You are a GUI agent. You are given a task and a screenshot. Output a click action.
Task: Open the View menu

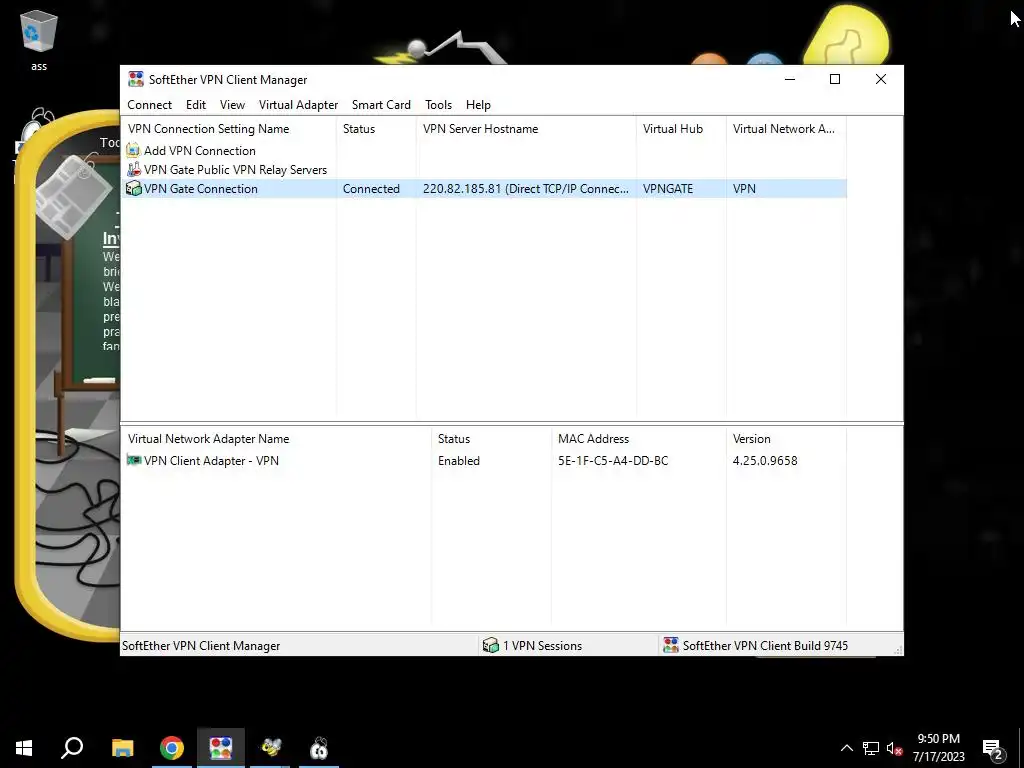232,104
